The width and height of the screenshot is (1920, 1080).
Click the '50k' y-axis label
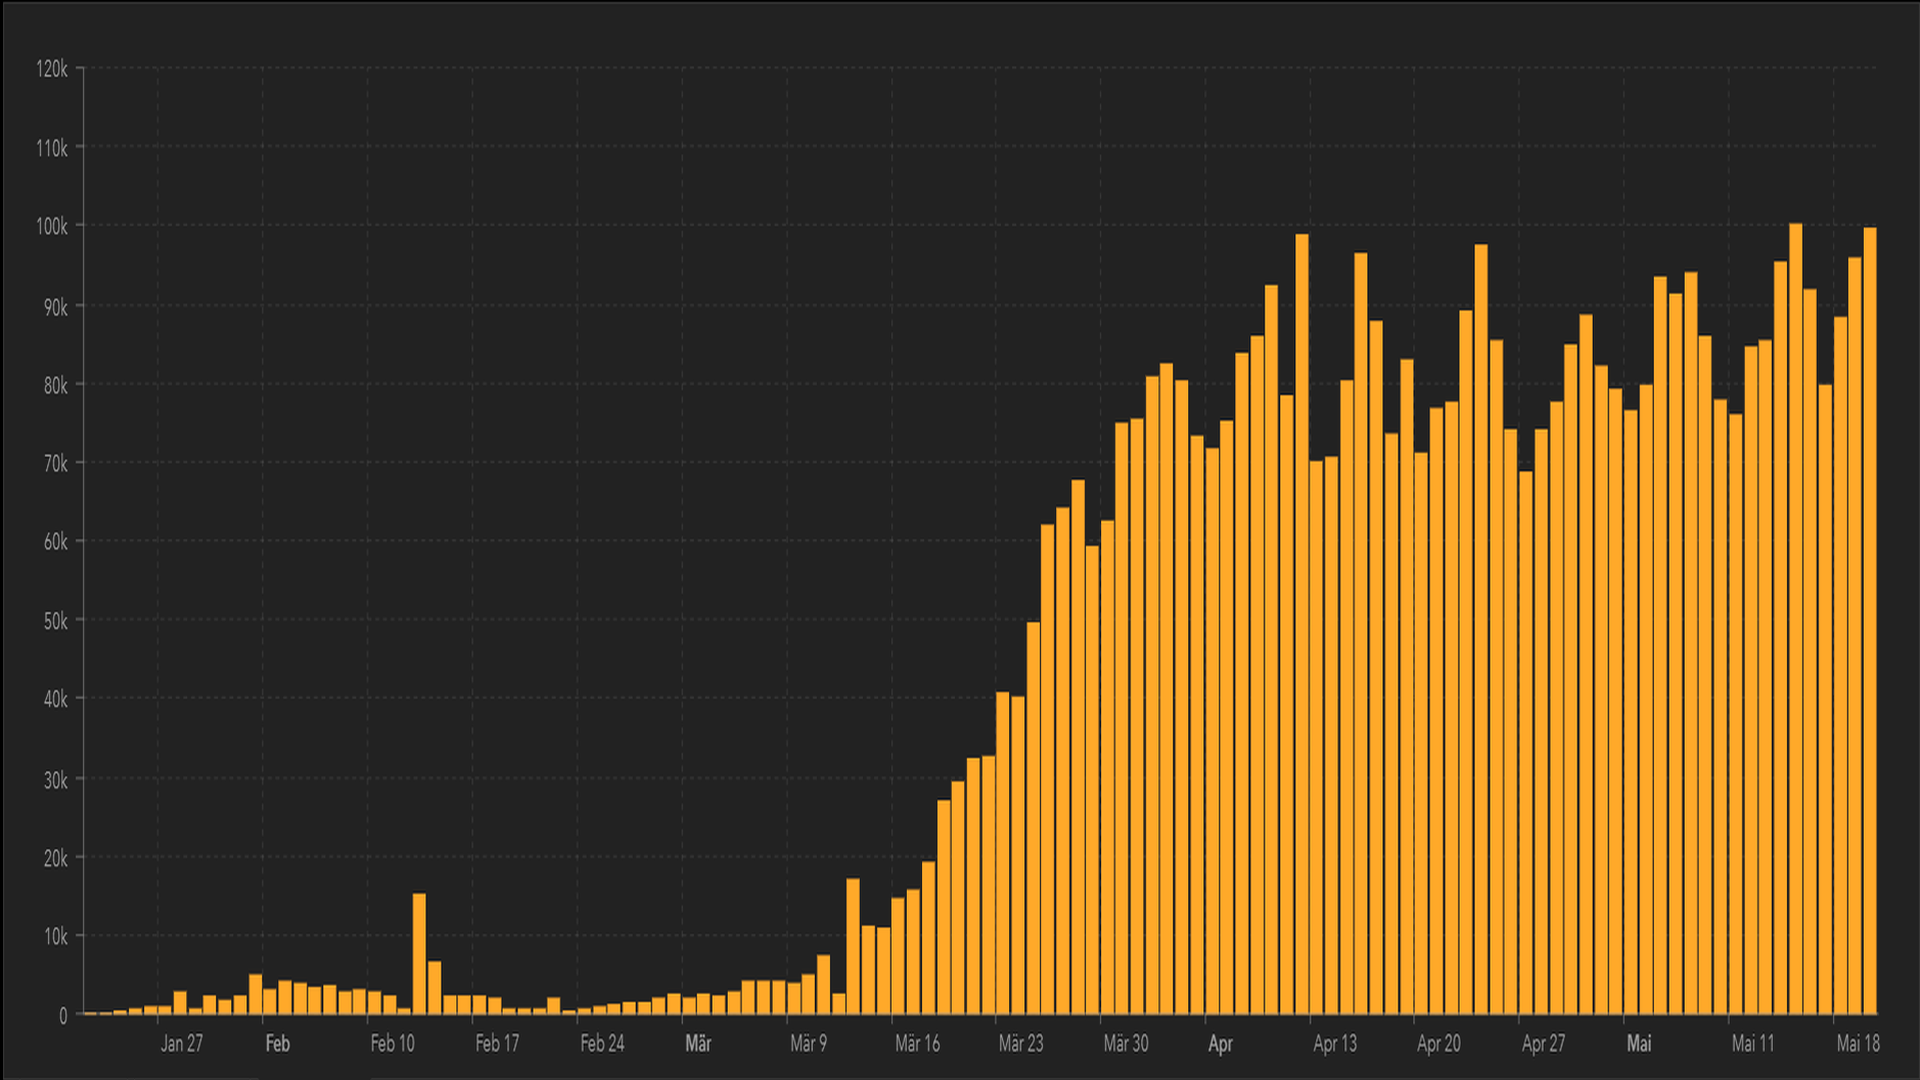[55, 621]
